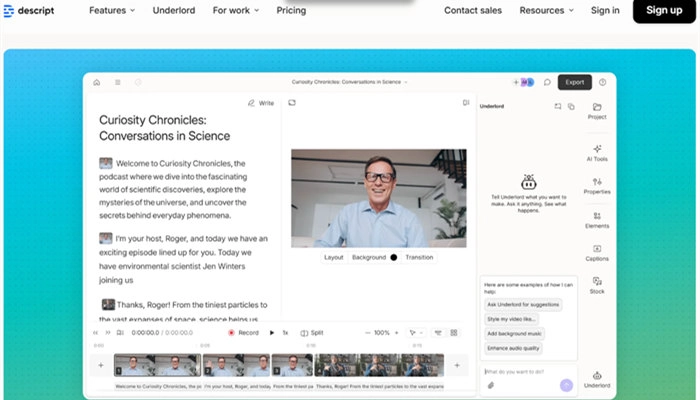Viewport: 700px width, 400px height.
Task: Open the AI Tools sidebar panel
Action: (x=597, y=151)
